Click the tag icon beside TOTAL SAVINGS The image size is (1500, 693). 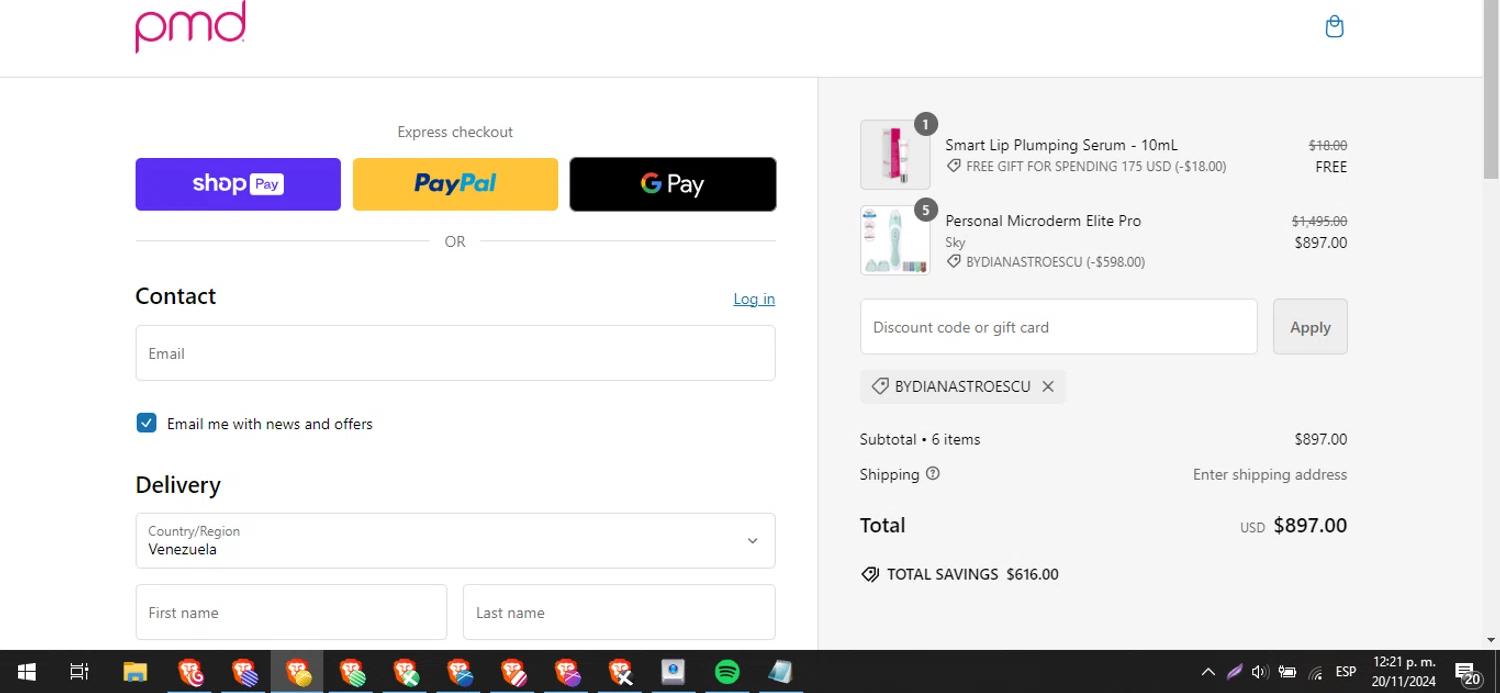(870, 574)
